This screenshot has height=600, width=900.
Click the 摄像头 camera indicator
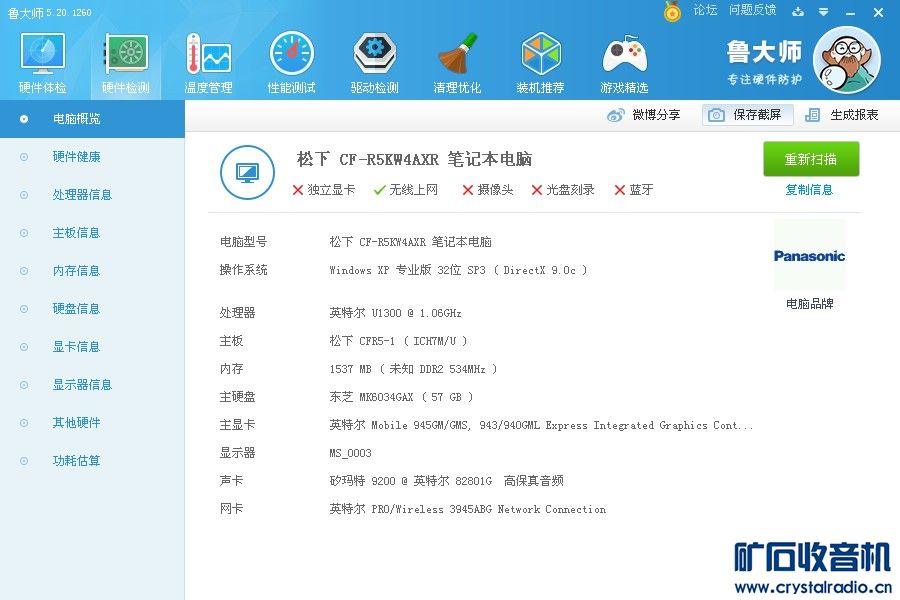488,190
